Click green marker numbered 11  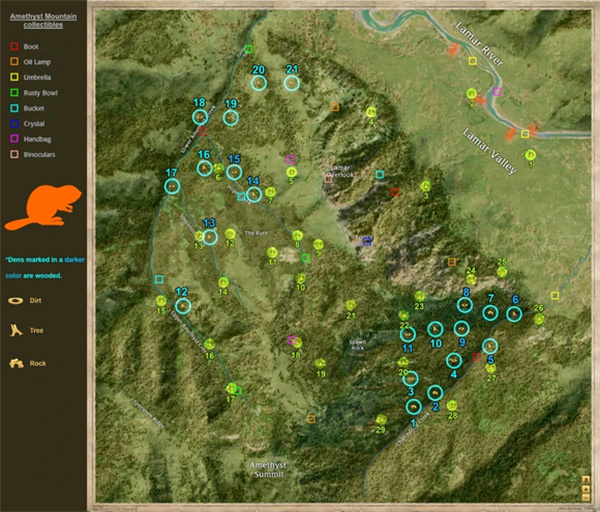coord(272,253)
